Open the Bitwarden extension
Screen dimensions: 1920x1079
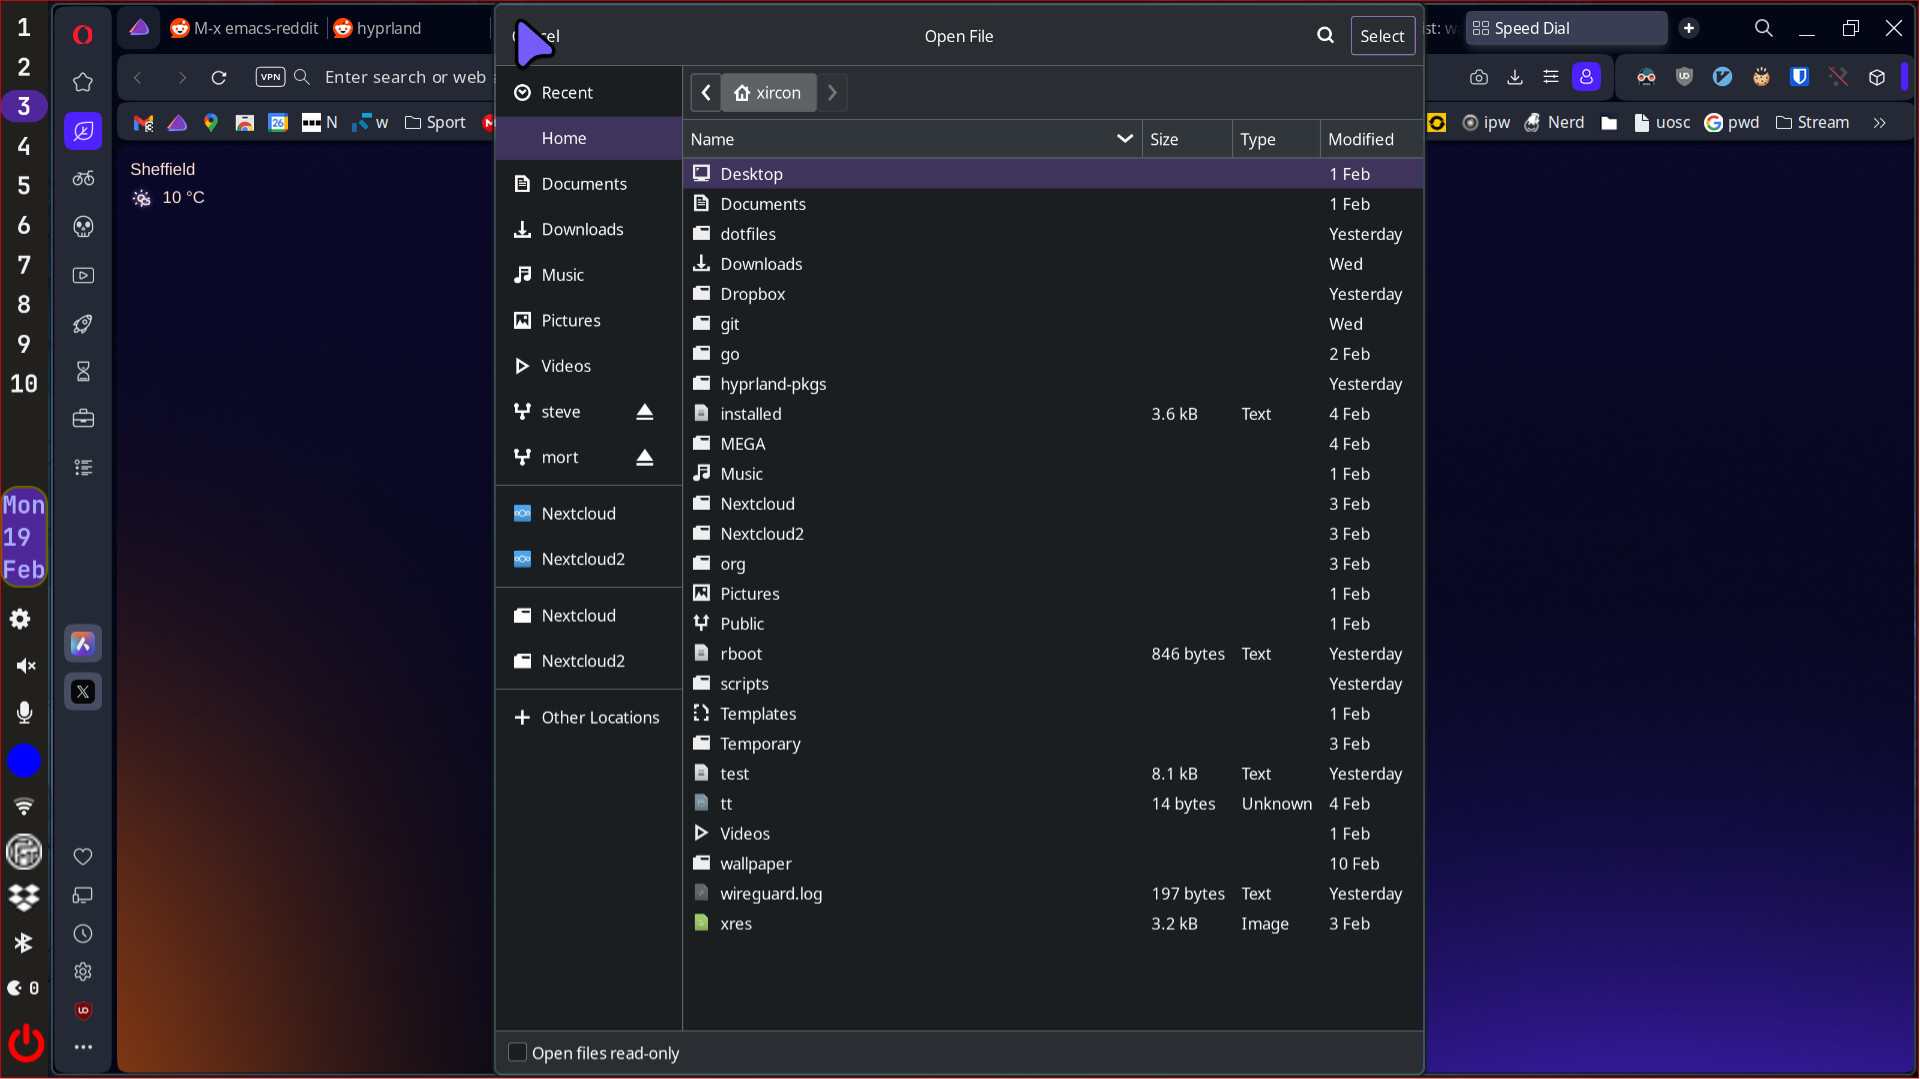[1800, 76]
